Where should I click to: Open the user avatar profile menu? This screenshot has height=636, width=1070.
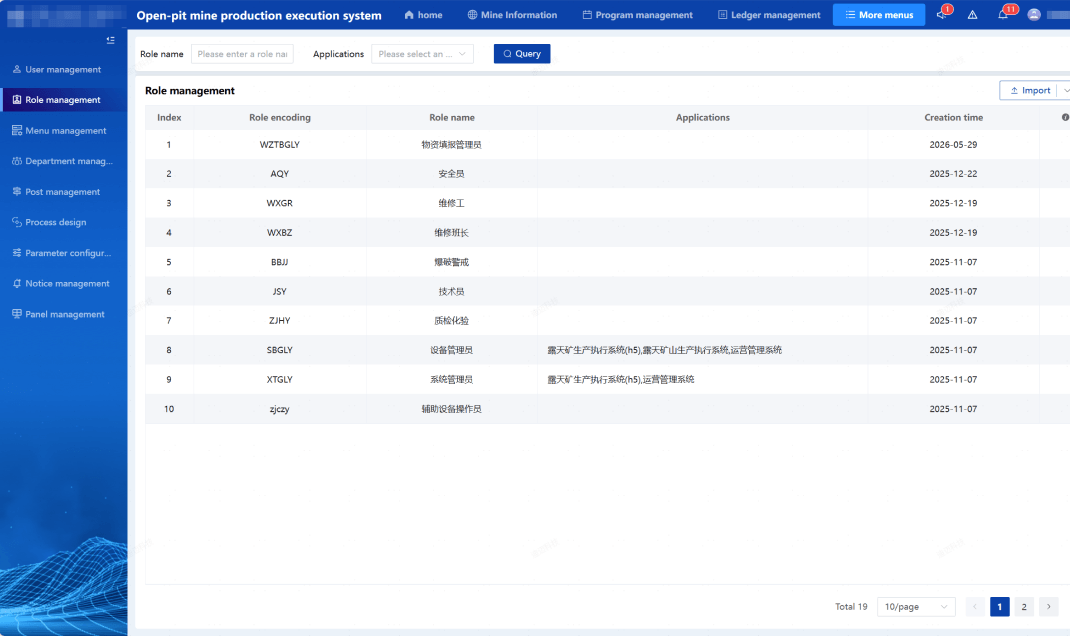tap(1034, 14)
